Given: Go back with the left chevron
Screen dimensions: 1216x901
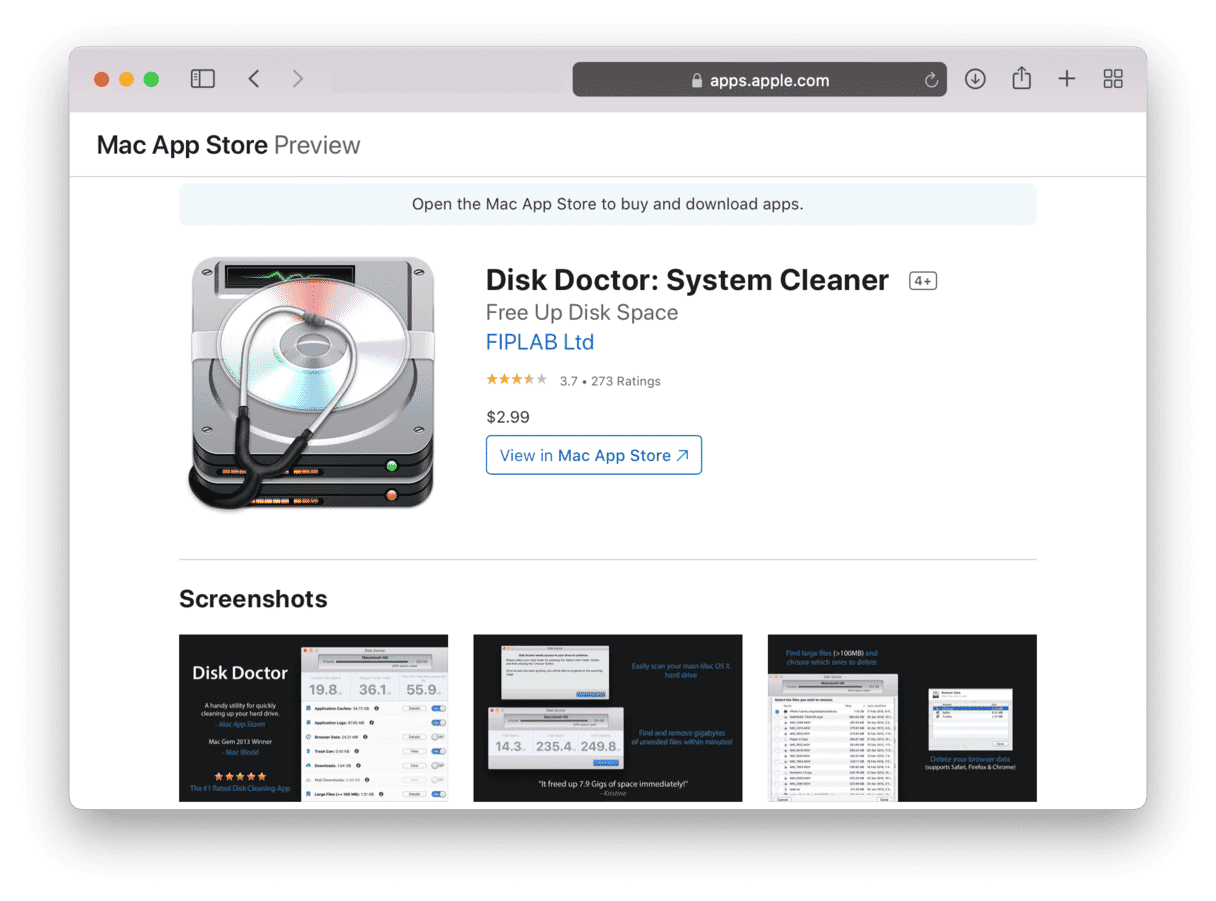Looking at the screenshot, I should point(254,79).
